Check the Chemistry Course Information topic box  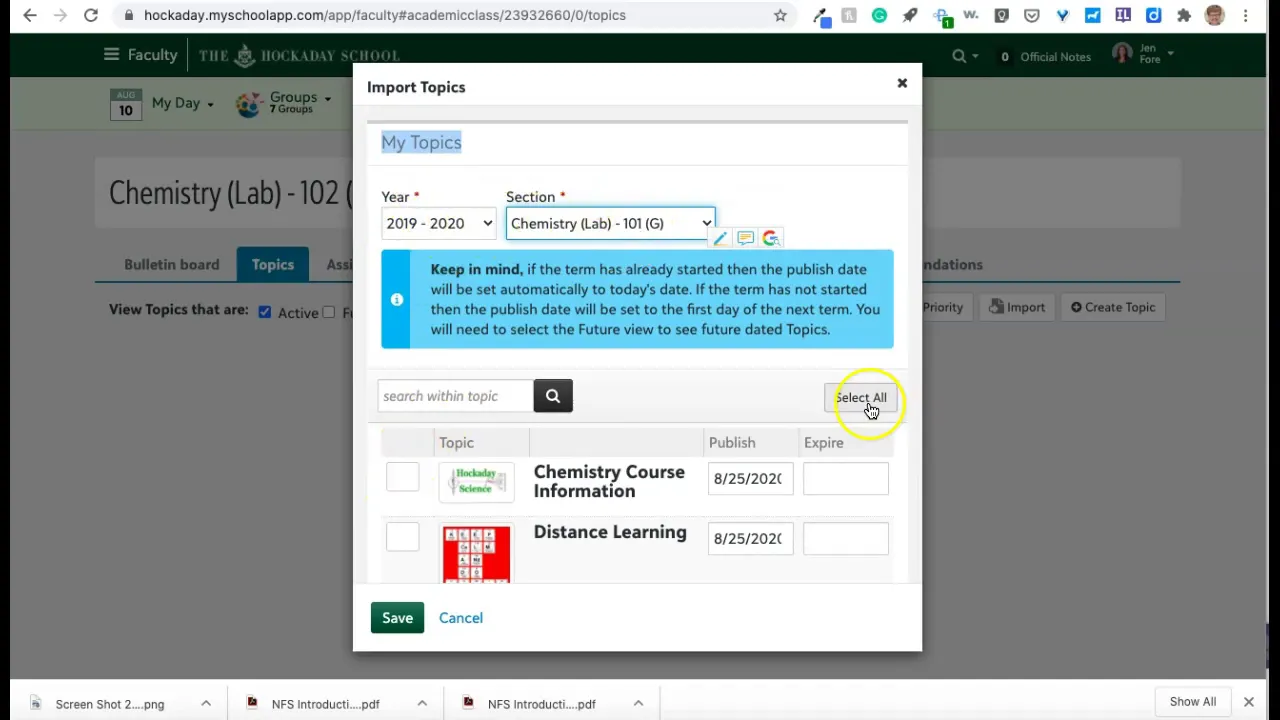pos(403,477)
